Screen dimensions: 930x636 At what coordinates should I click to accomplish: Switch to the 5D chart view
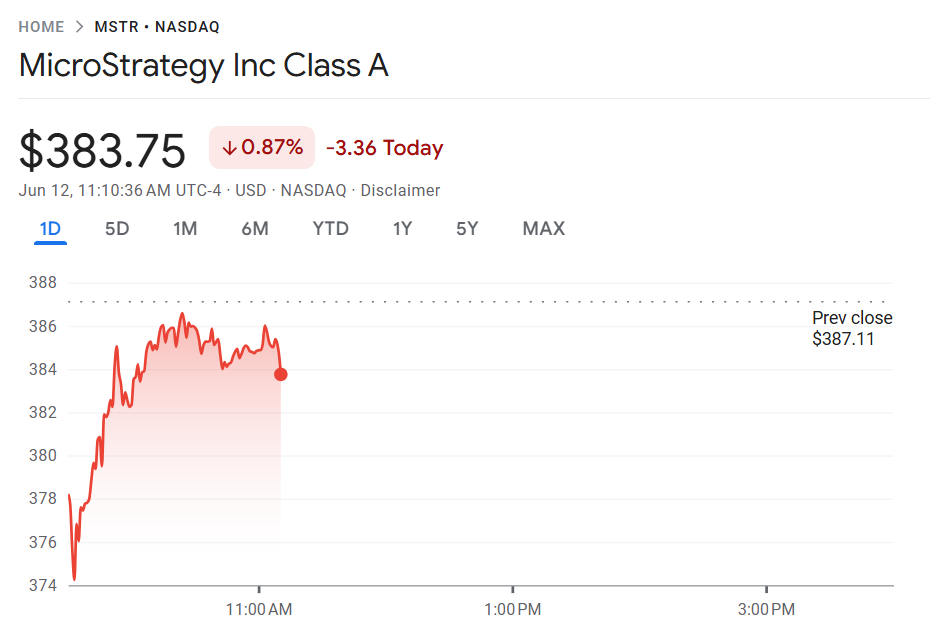pos(117,228)
